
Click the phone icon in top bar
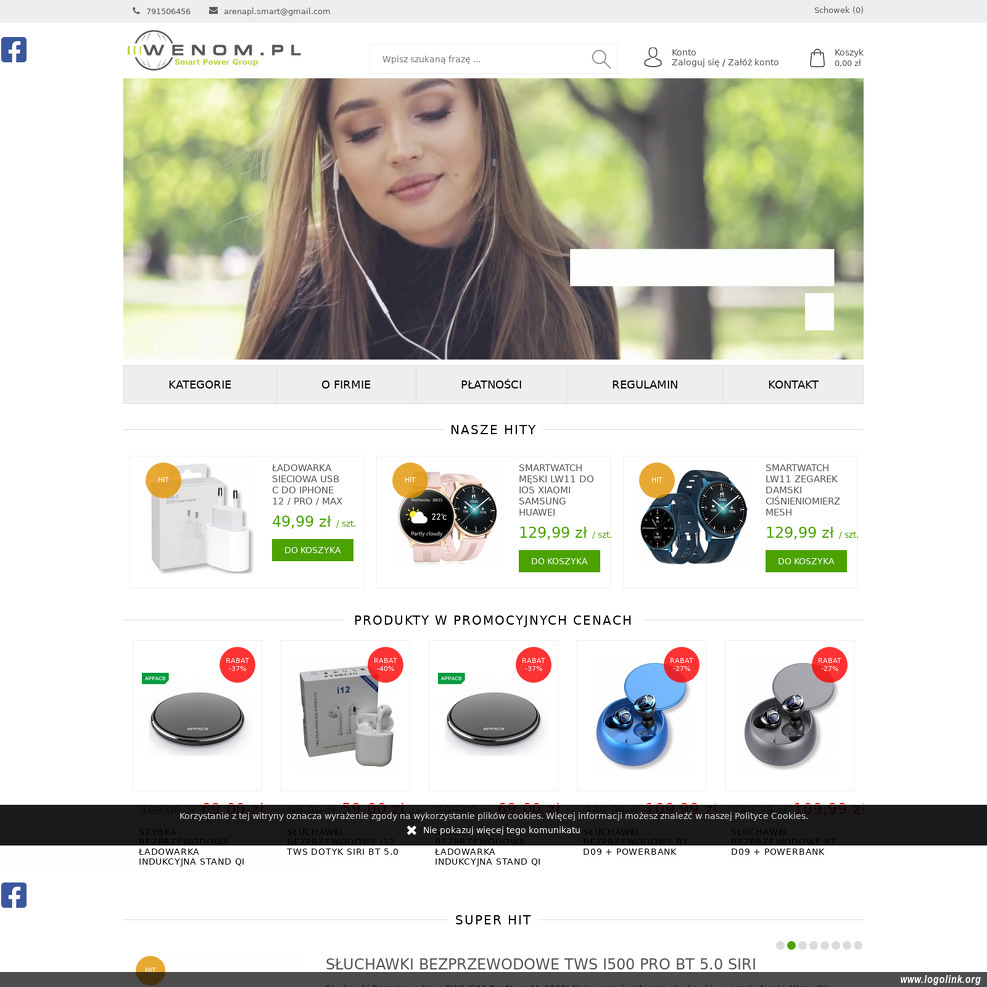136,11
